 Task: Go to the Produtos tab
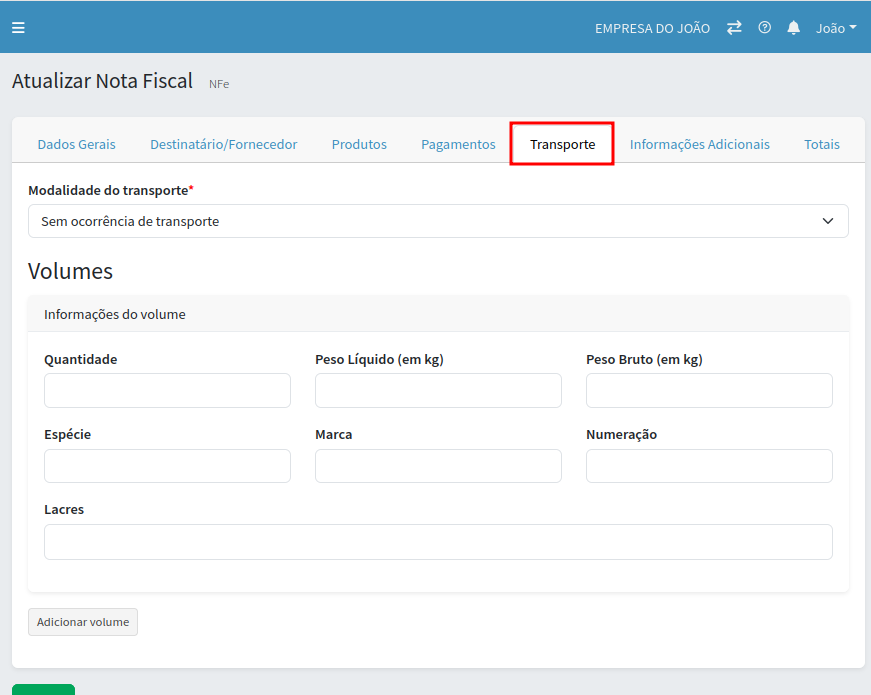[359, 144]
